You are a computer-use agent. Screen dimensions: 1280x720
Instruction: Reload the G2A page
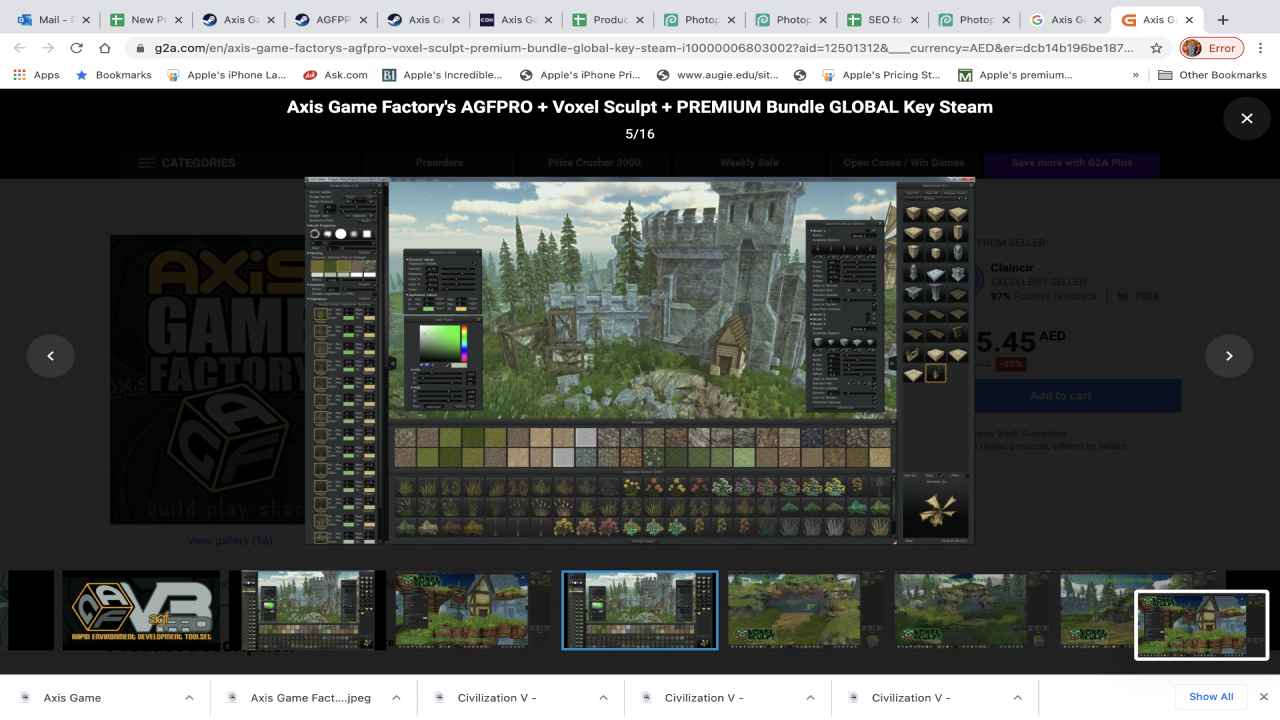pyautogui.click(x=76, y=48)
